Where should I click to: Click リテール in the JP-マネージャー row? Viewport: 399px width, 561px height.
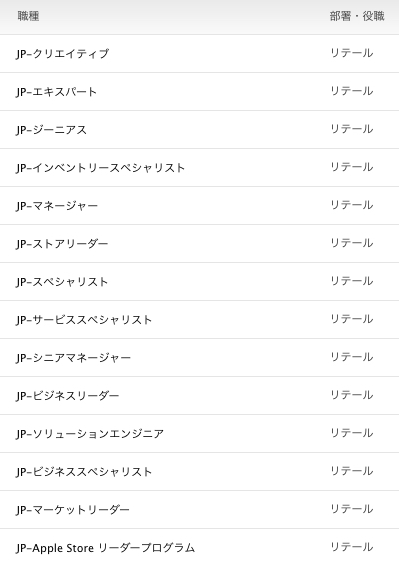(351, 205)
